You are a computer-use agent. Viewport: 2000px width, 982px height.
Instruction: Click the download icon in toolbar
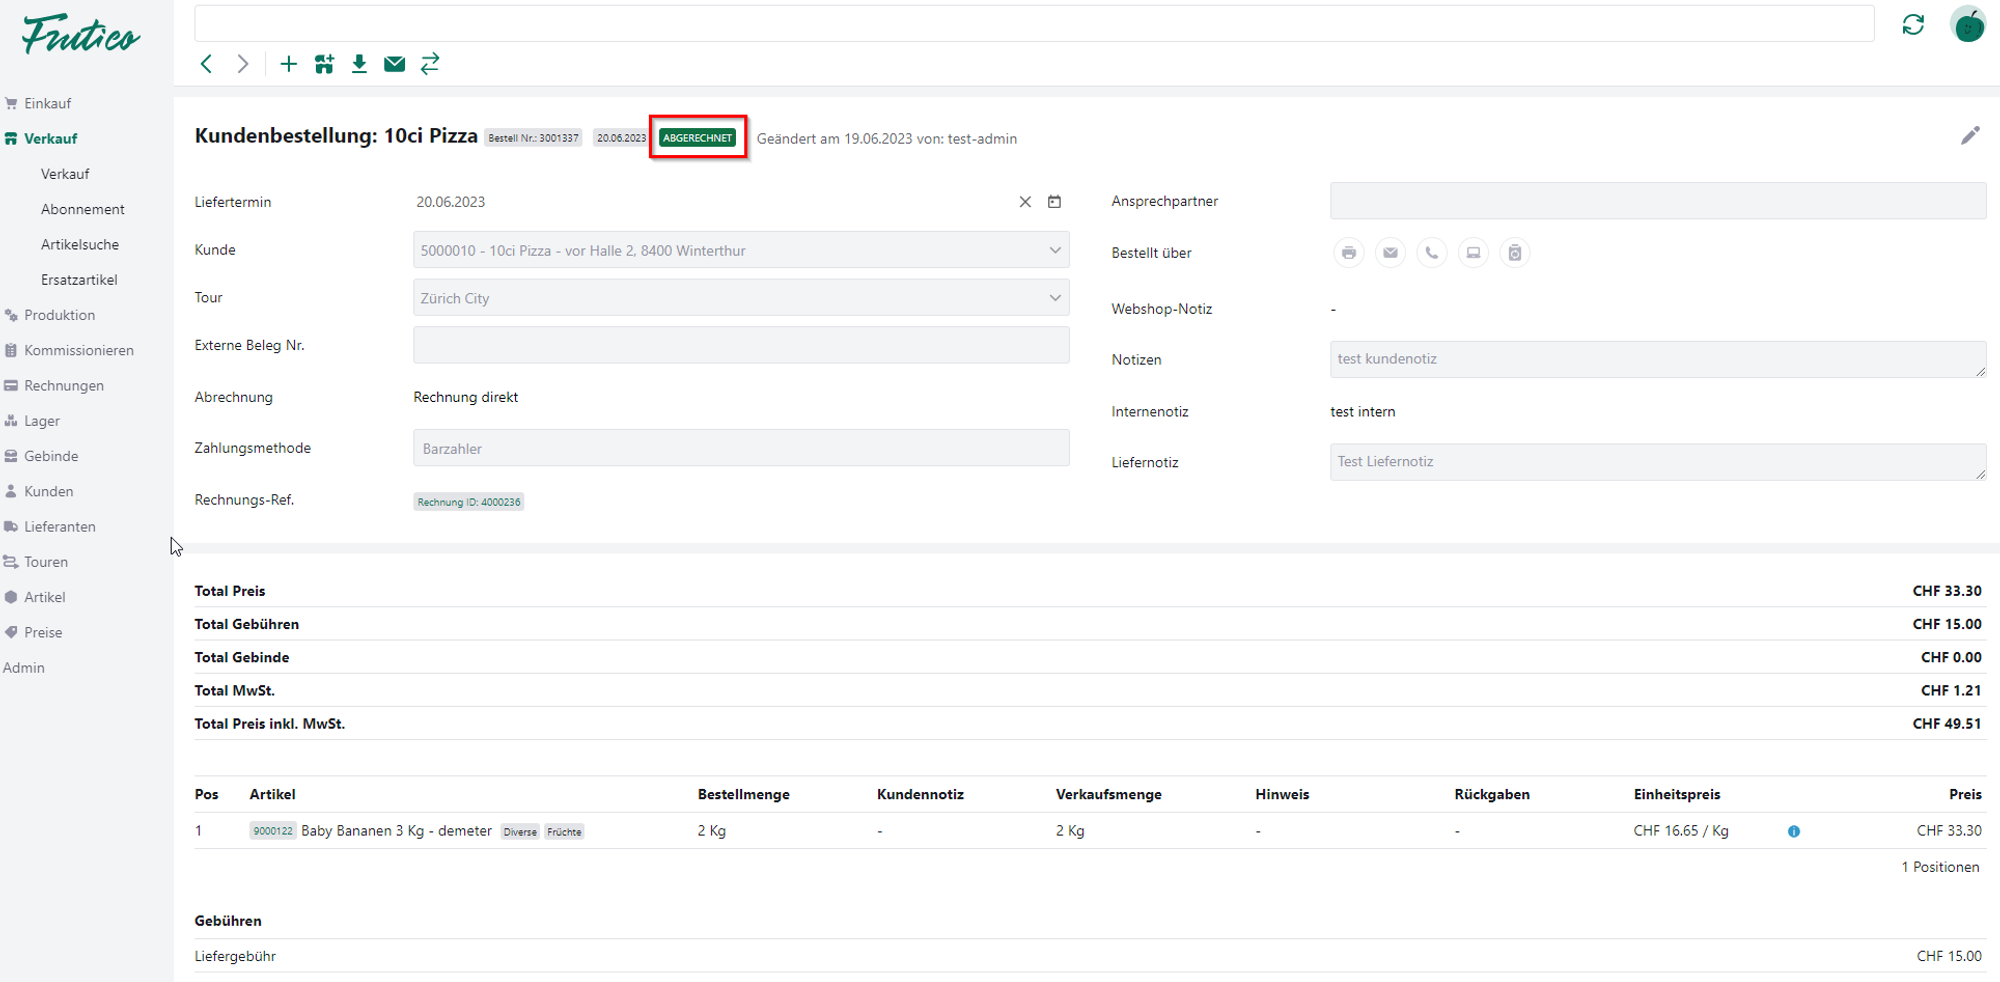[359, 64]
